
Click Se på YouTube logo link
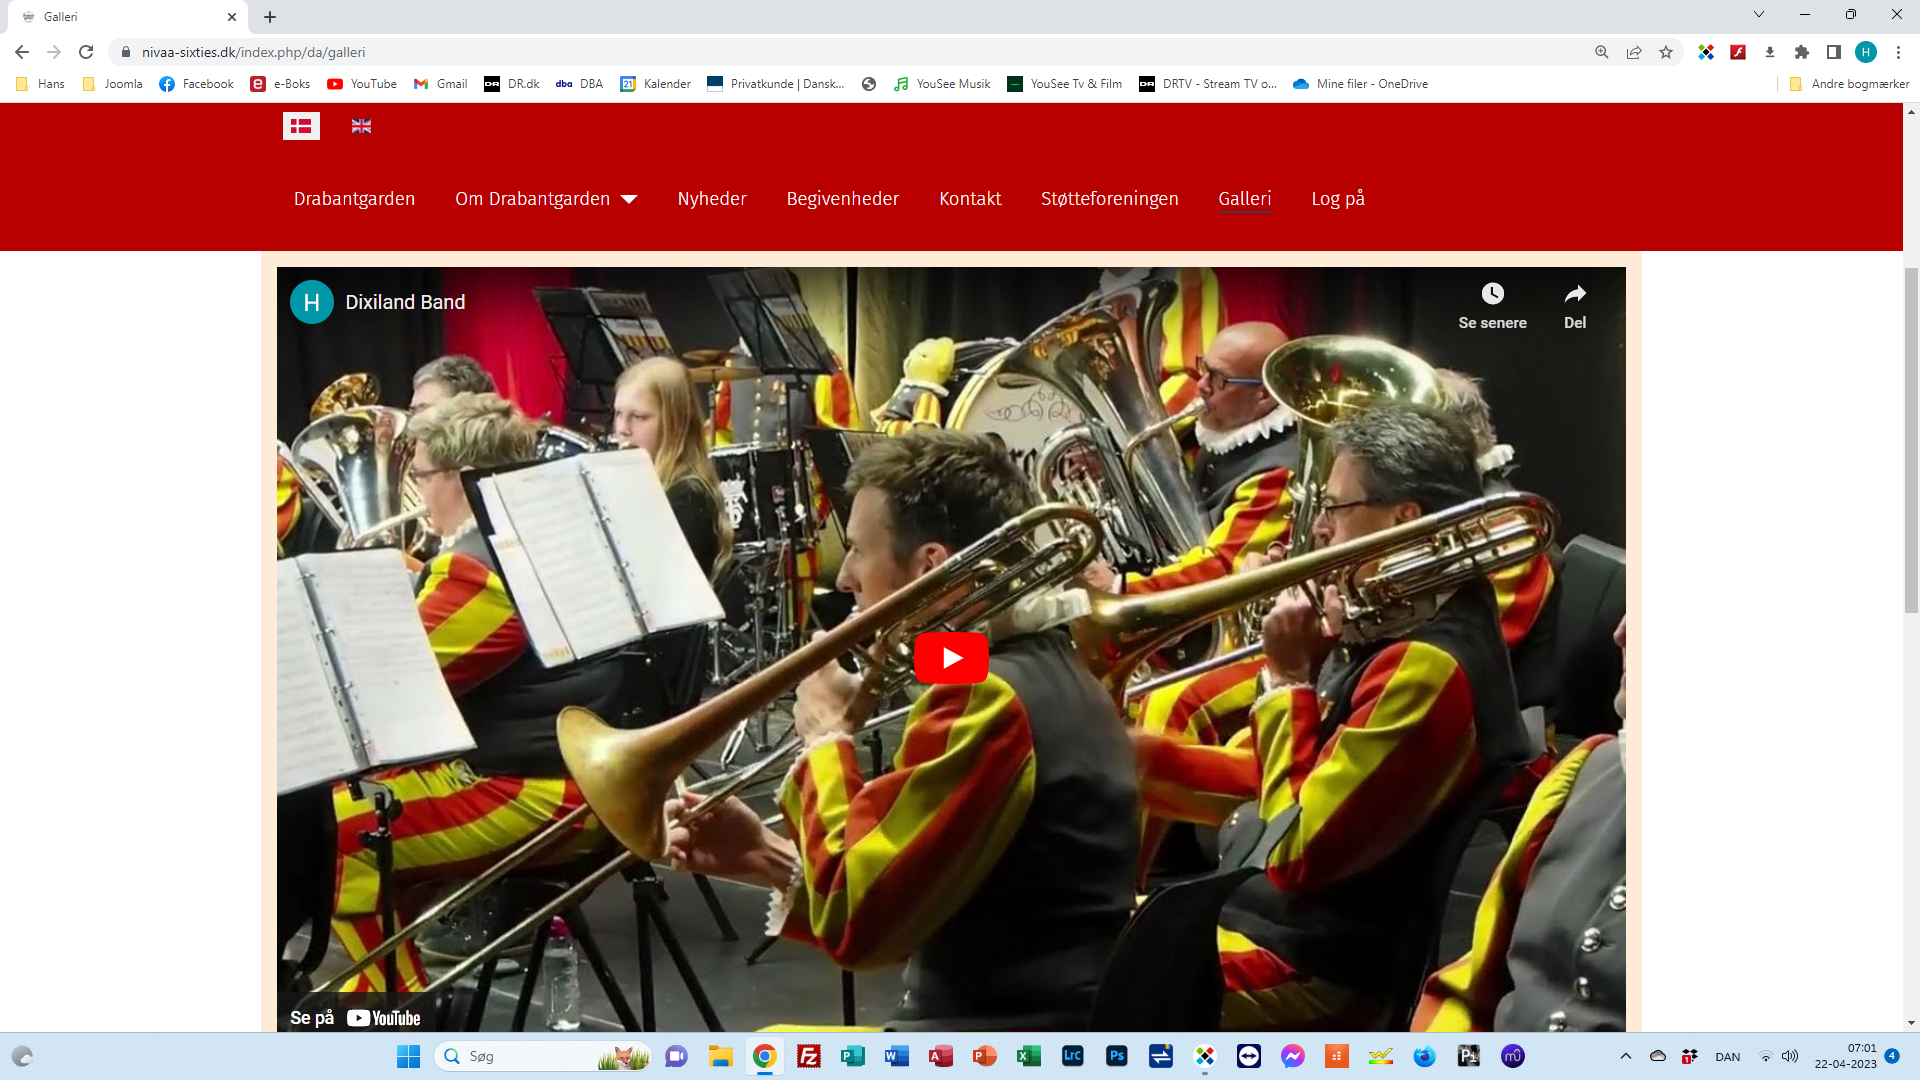click(355, 1018)
